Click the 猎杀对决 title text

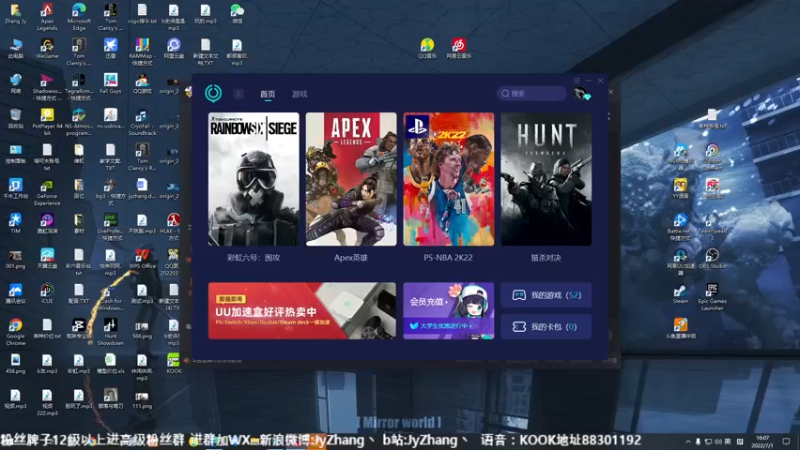tap(546, 258)
